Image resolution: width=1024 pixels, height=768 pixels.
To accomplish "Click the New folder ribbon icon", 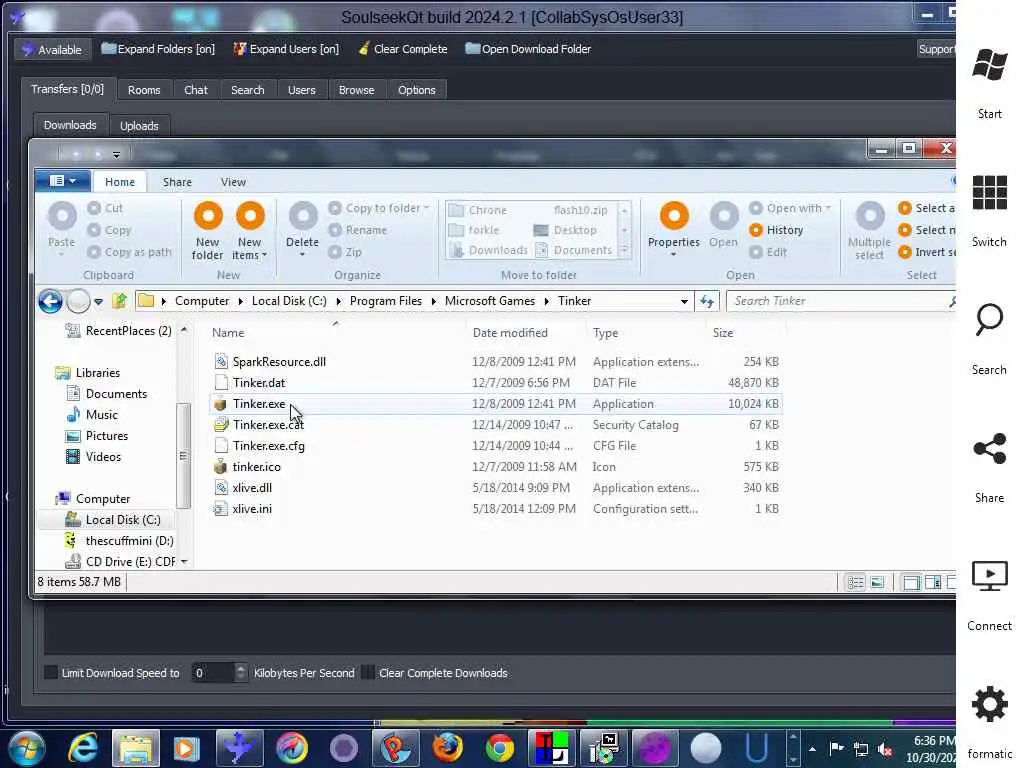I will coord(208,216).
